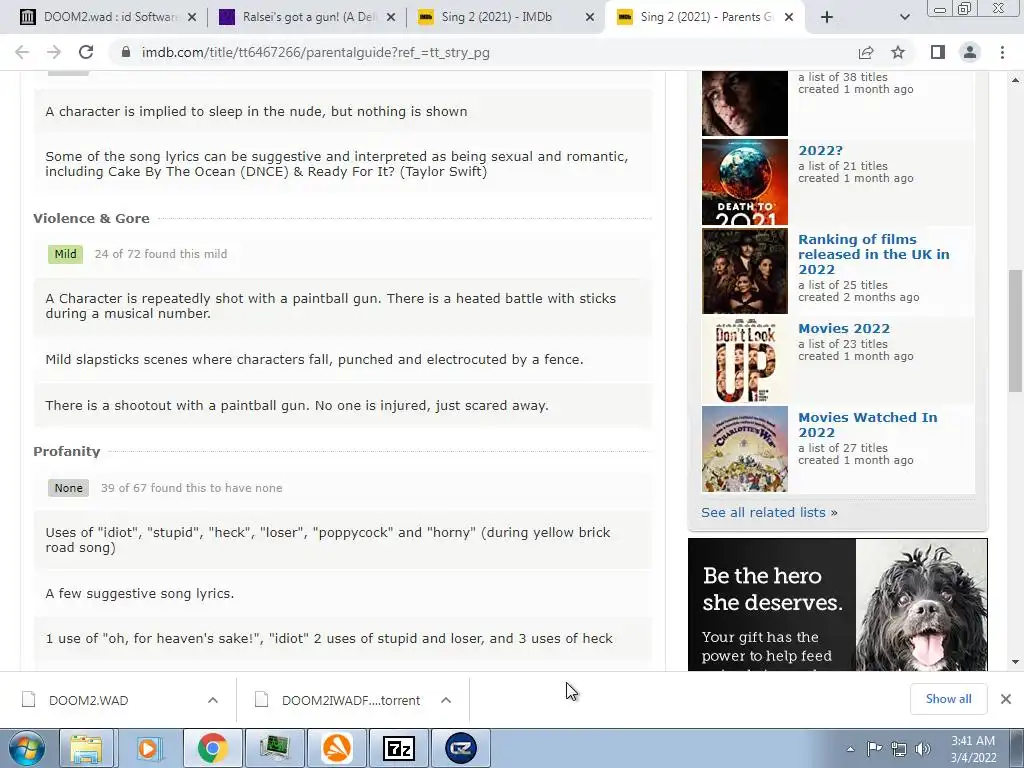Image resolution: width=1024 pixels, height=768 pixels.
Task: Open the 2022? list link
Action: tap(820, 150)
